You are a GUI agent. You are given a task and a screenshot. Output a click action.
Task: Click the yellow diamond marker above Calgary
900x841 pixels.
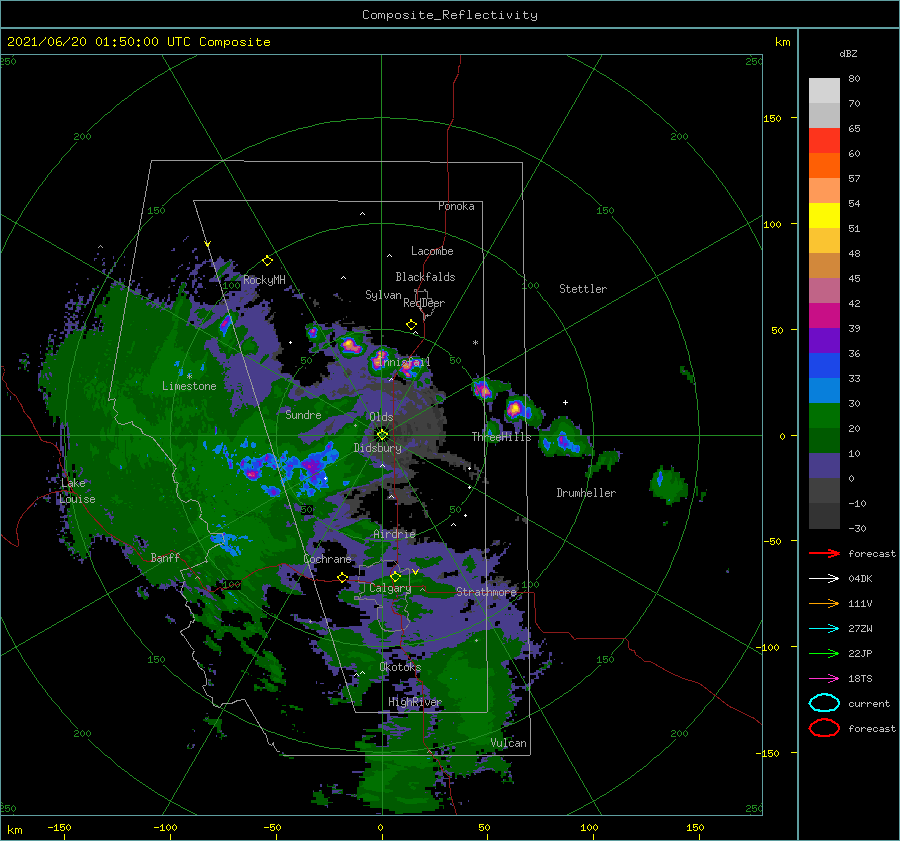(395, 576)
